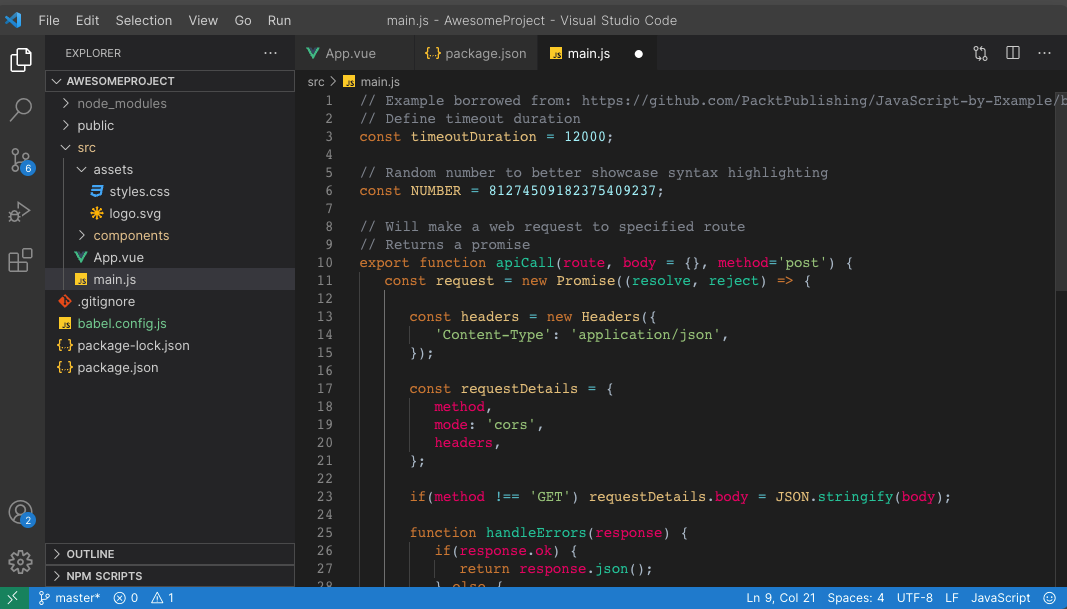Select main.js in the explorer tree
This screenshot has height=609, width=1067.
coord(170,279)
